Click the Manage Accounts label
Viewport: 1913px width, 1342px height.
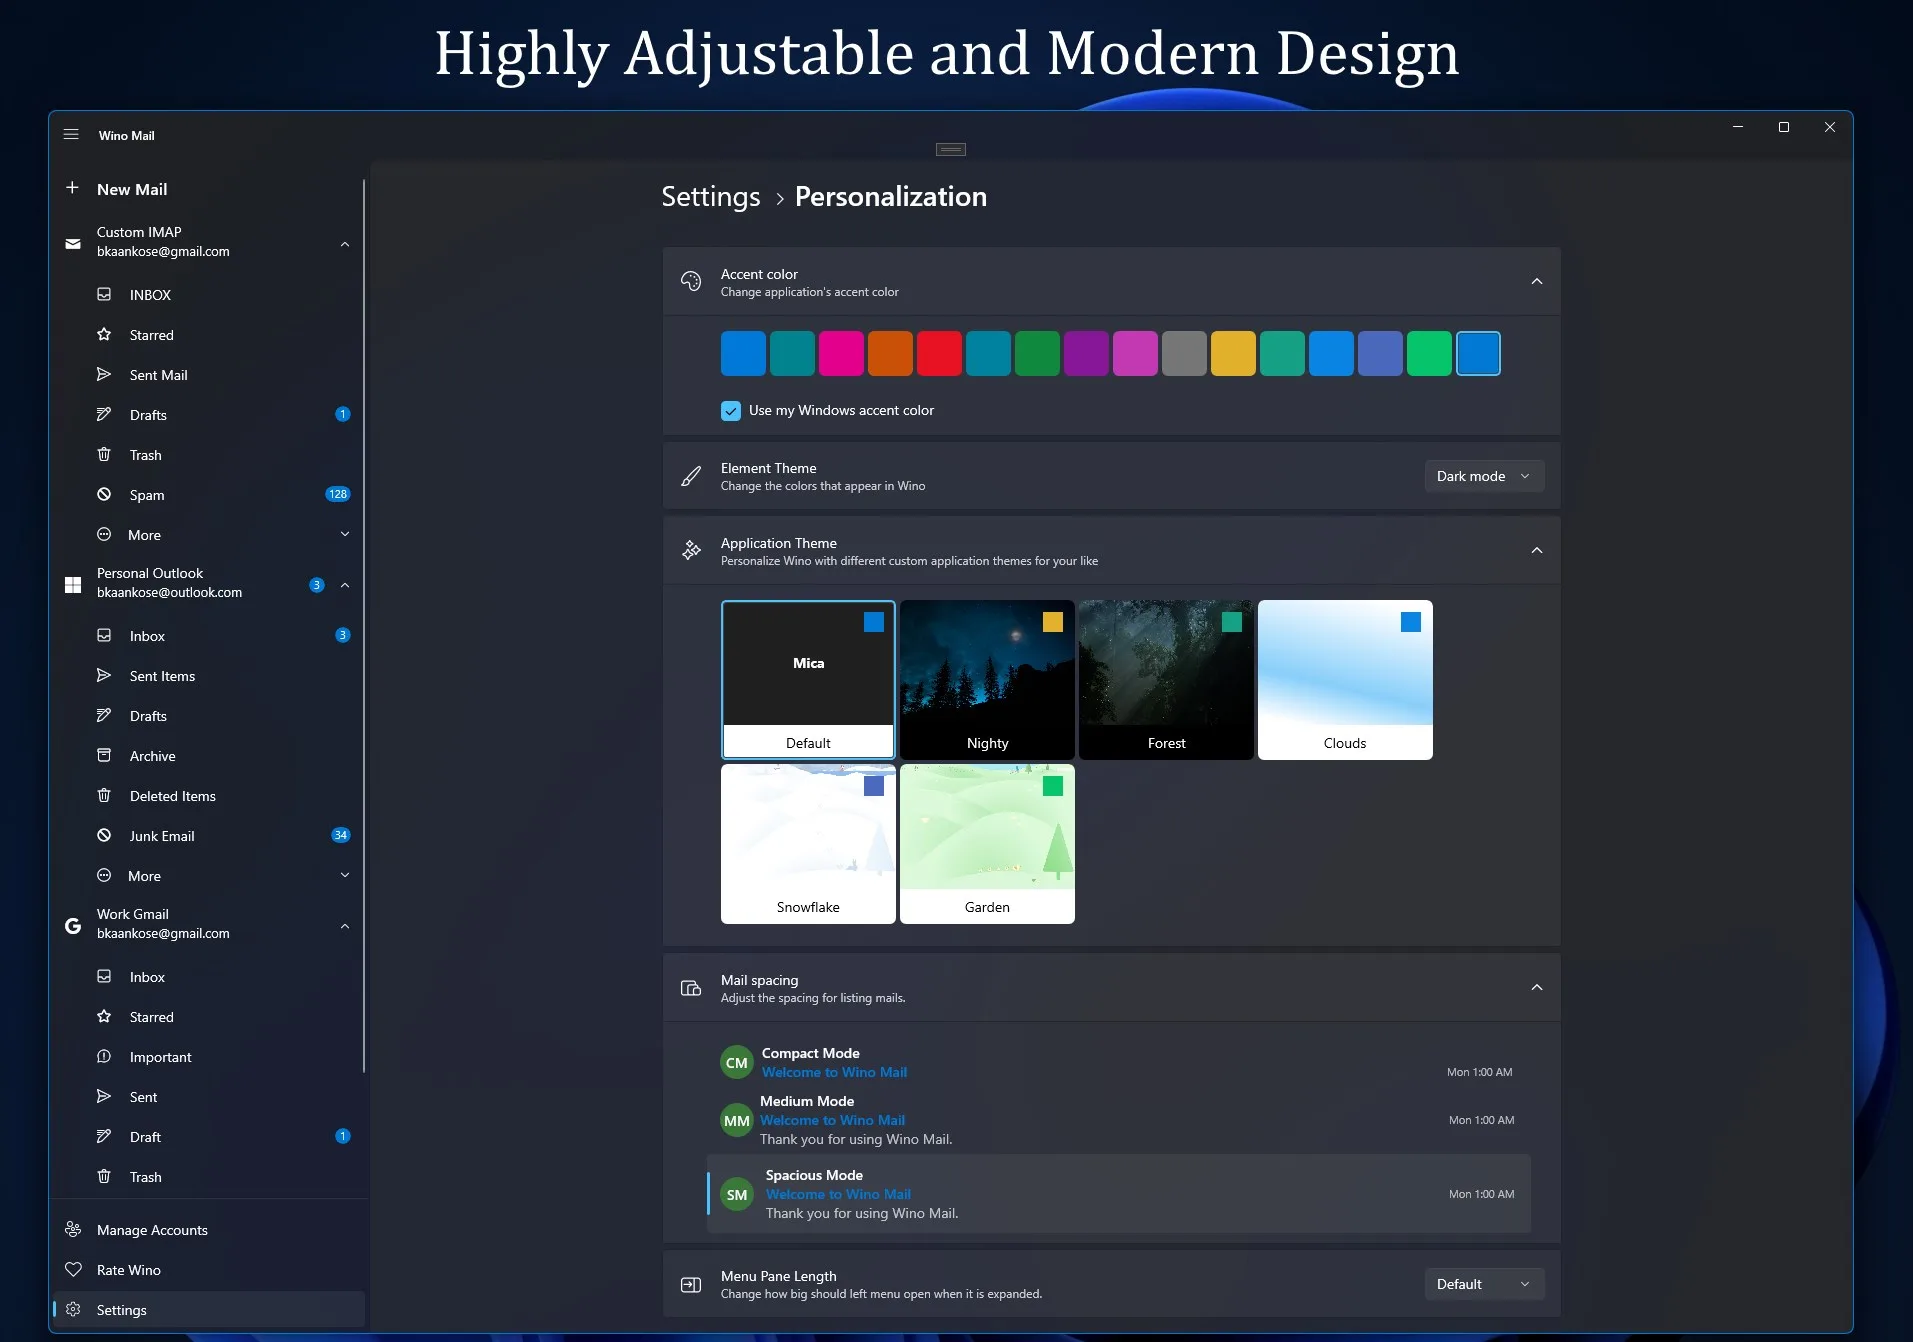pyautogui.click(x=152, y=1230)
